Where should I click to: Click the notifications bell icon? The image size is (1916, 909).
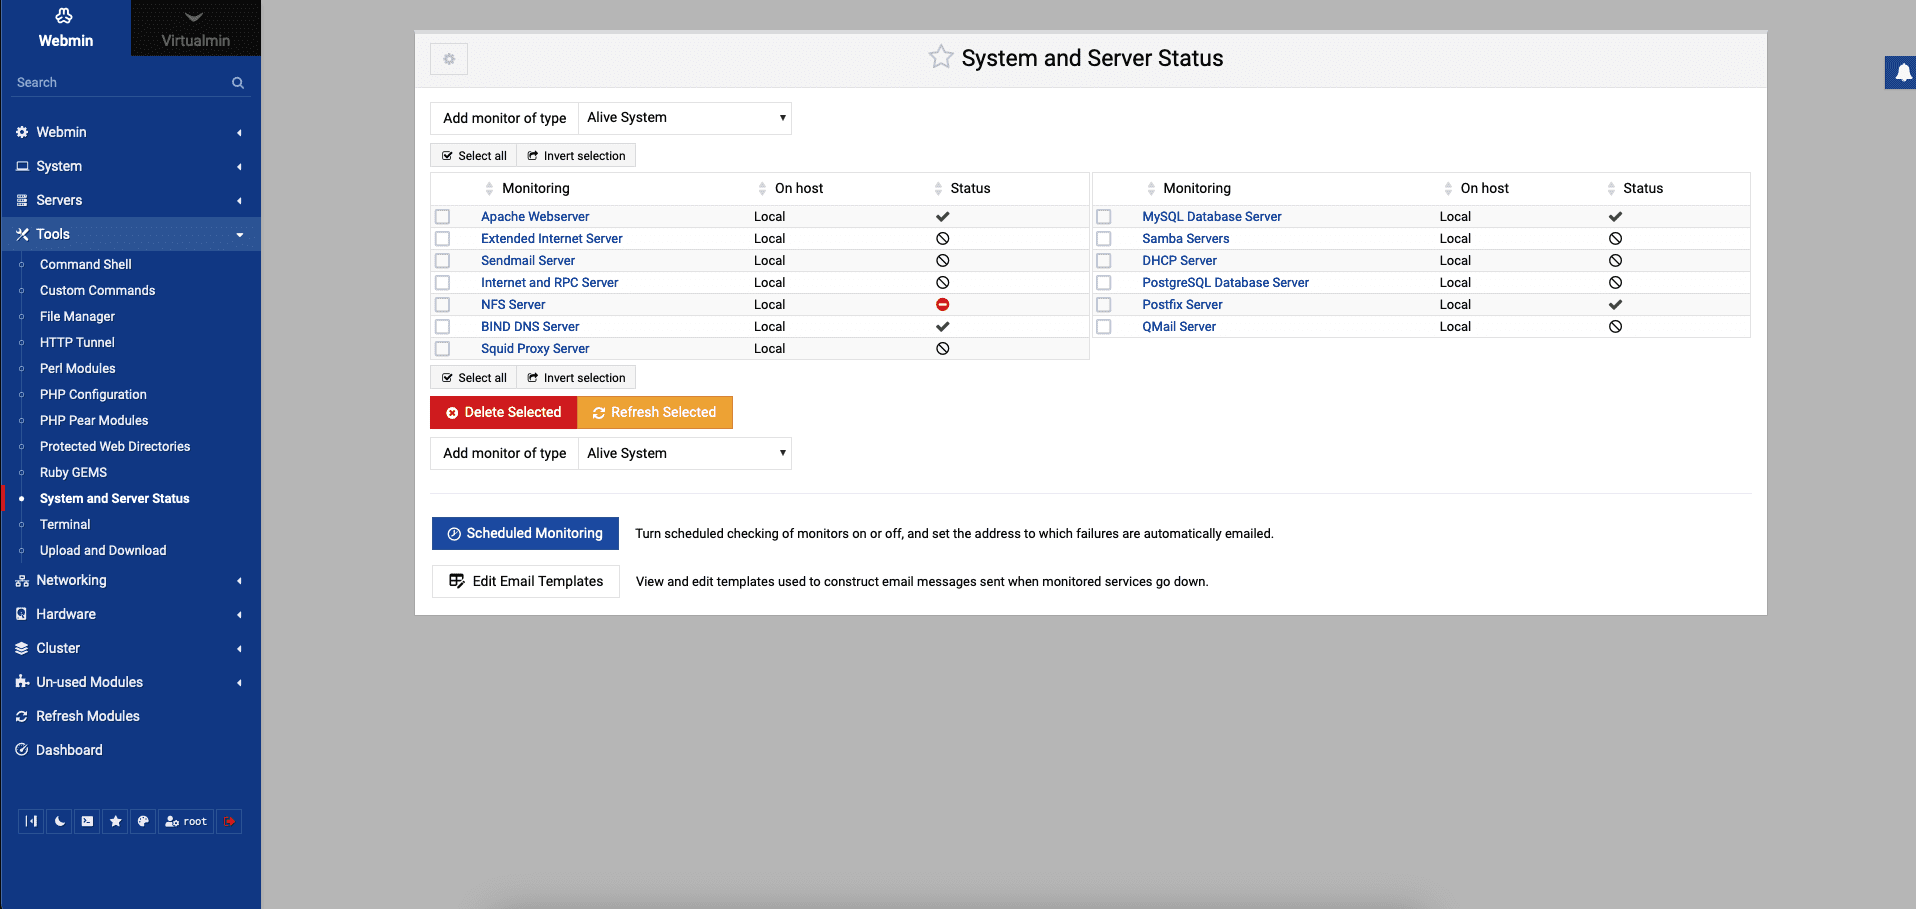(1903, 72)
